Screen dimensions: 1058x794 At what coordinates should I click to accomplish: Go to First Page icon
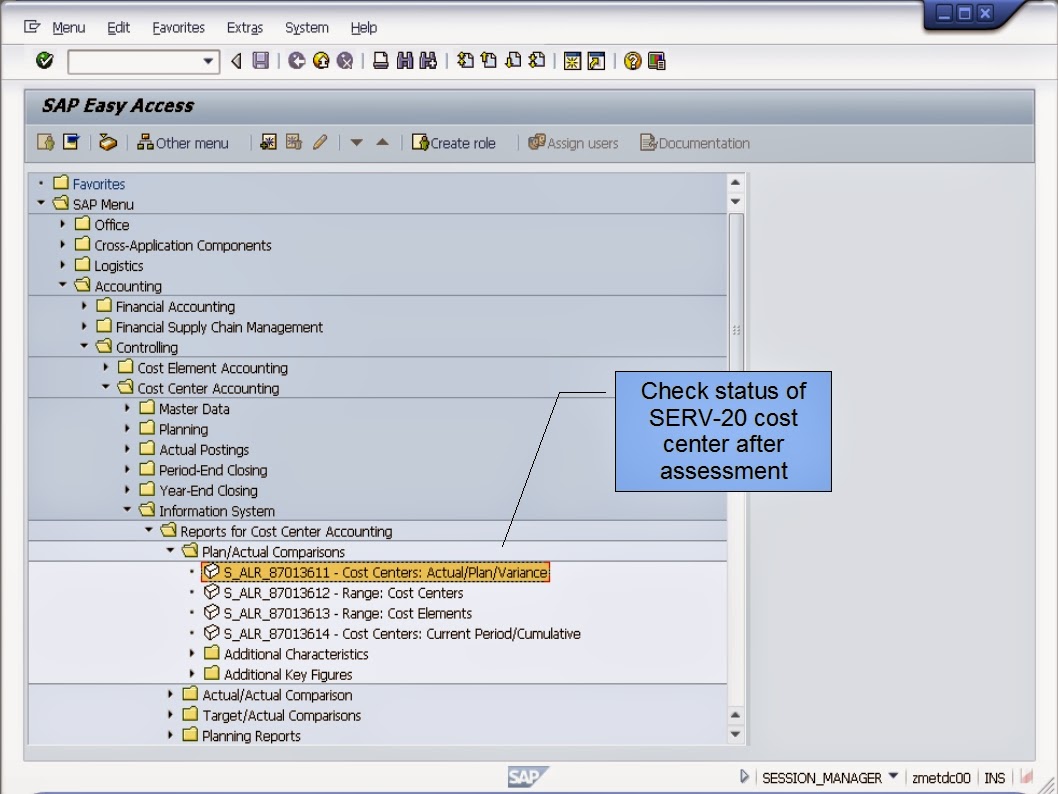pyautogui.click(x=465, y=61)
